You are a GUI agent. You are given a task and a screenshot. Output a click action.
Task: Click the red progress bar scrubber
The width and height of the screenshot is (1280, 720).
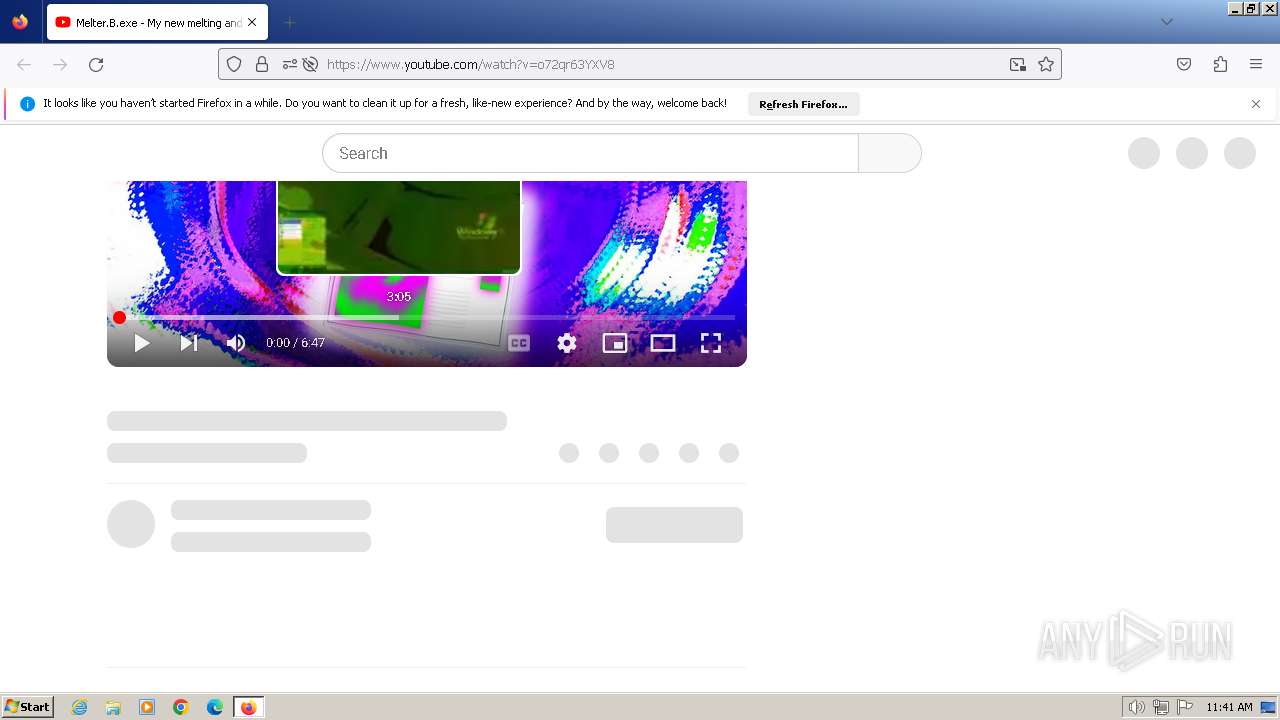point(119,318)
